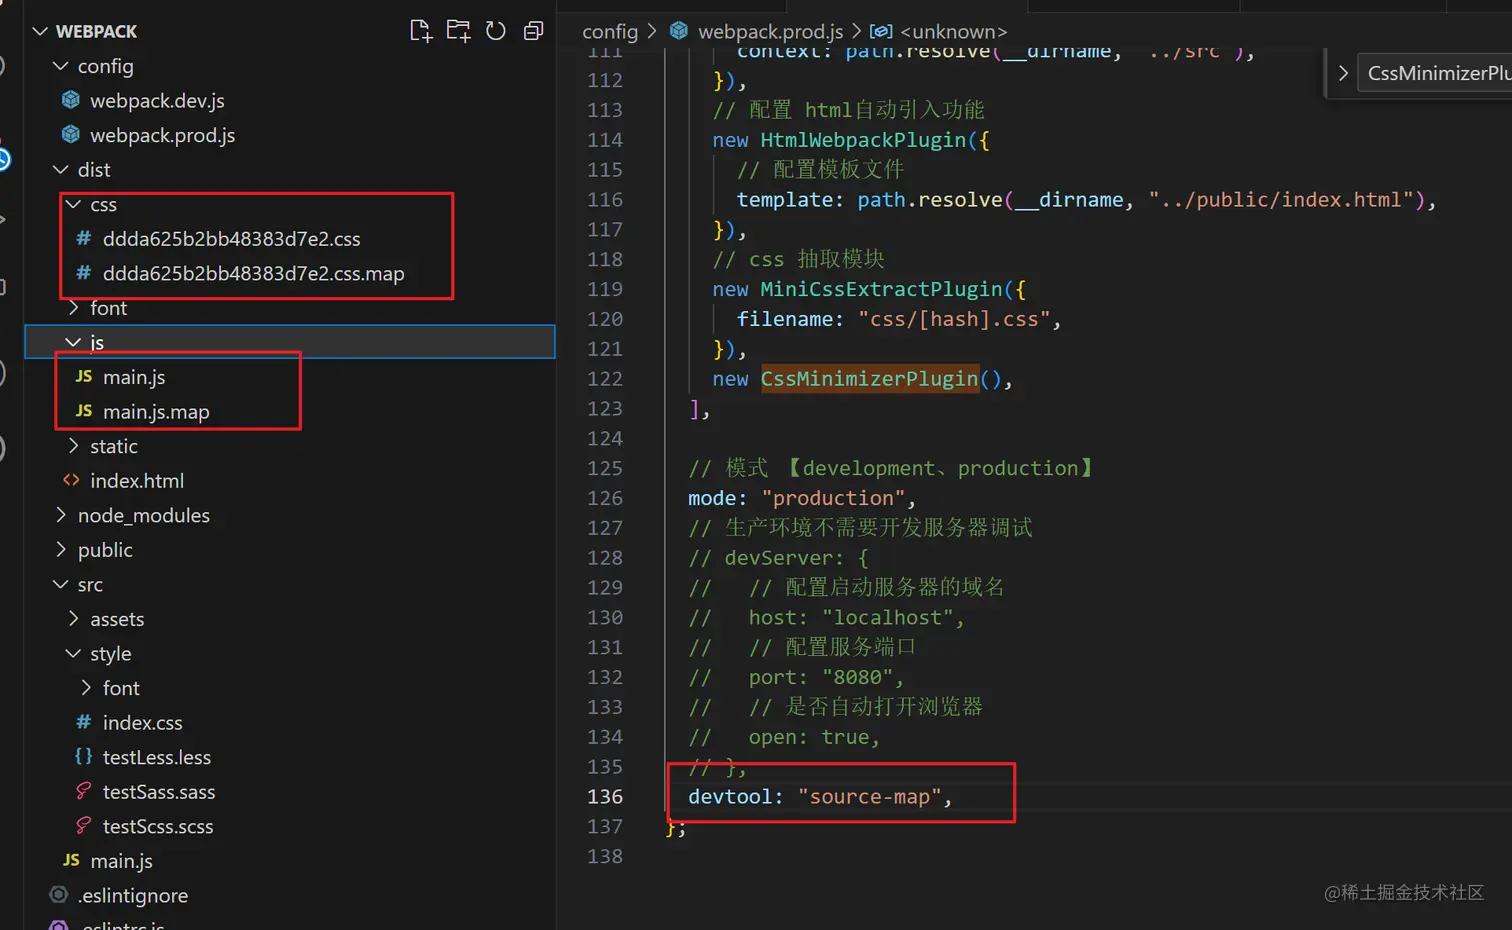This screenshot has height=930, width=1512.
Task: Expand the node_modules folder
Action: [61, 515]
